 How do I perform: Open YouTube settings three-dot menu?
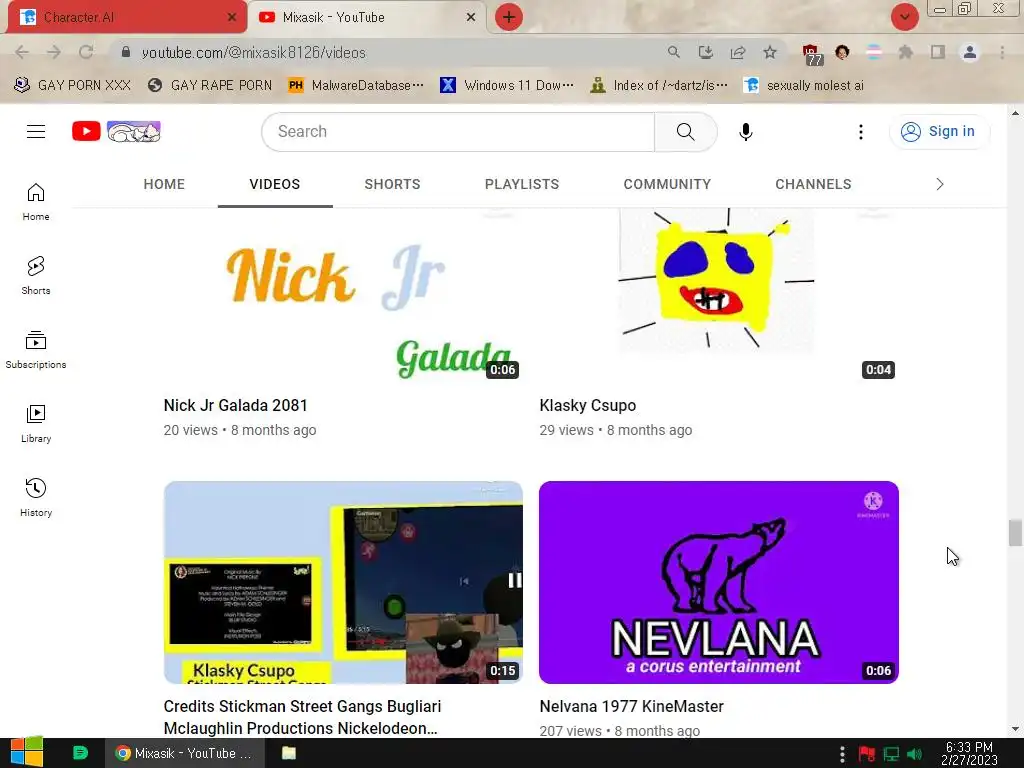(x=861, y=131)
